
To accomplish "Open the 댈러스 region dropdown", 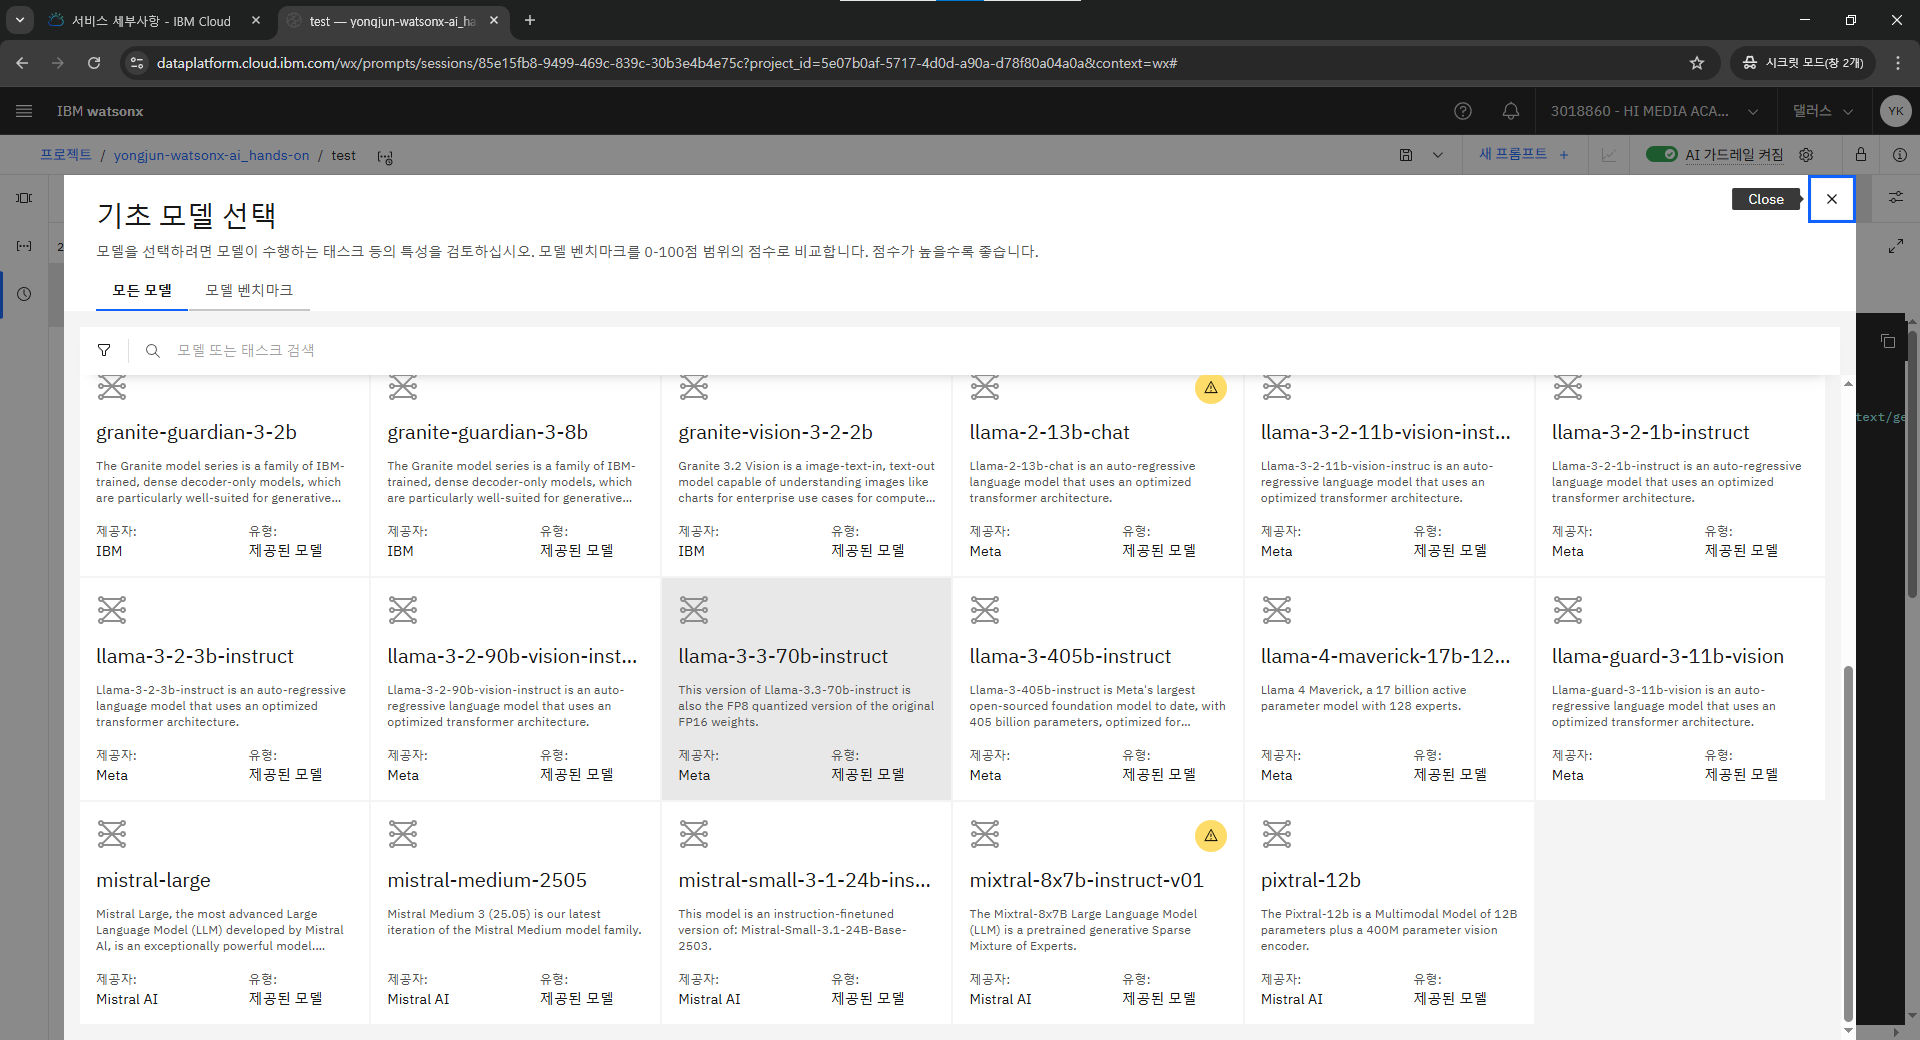I will click(1822, 111).
